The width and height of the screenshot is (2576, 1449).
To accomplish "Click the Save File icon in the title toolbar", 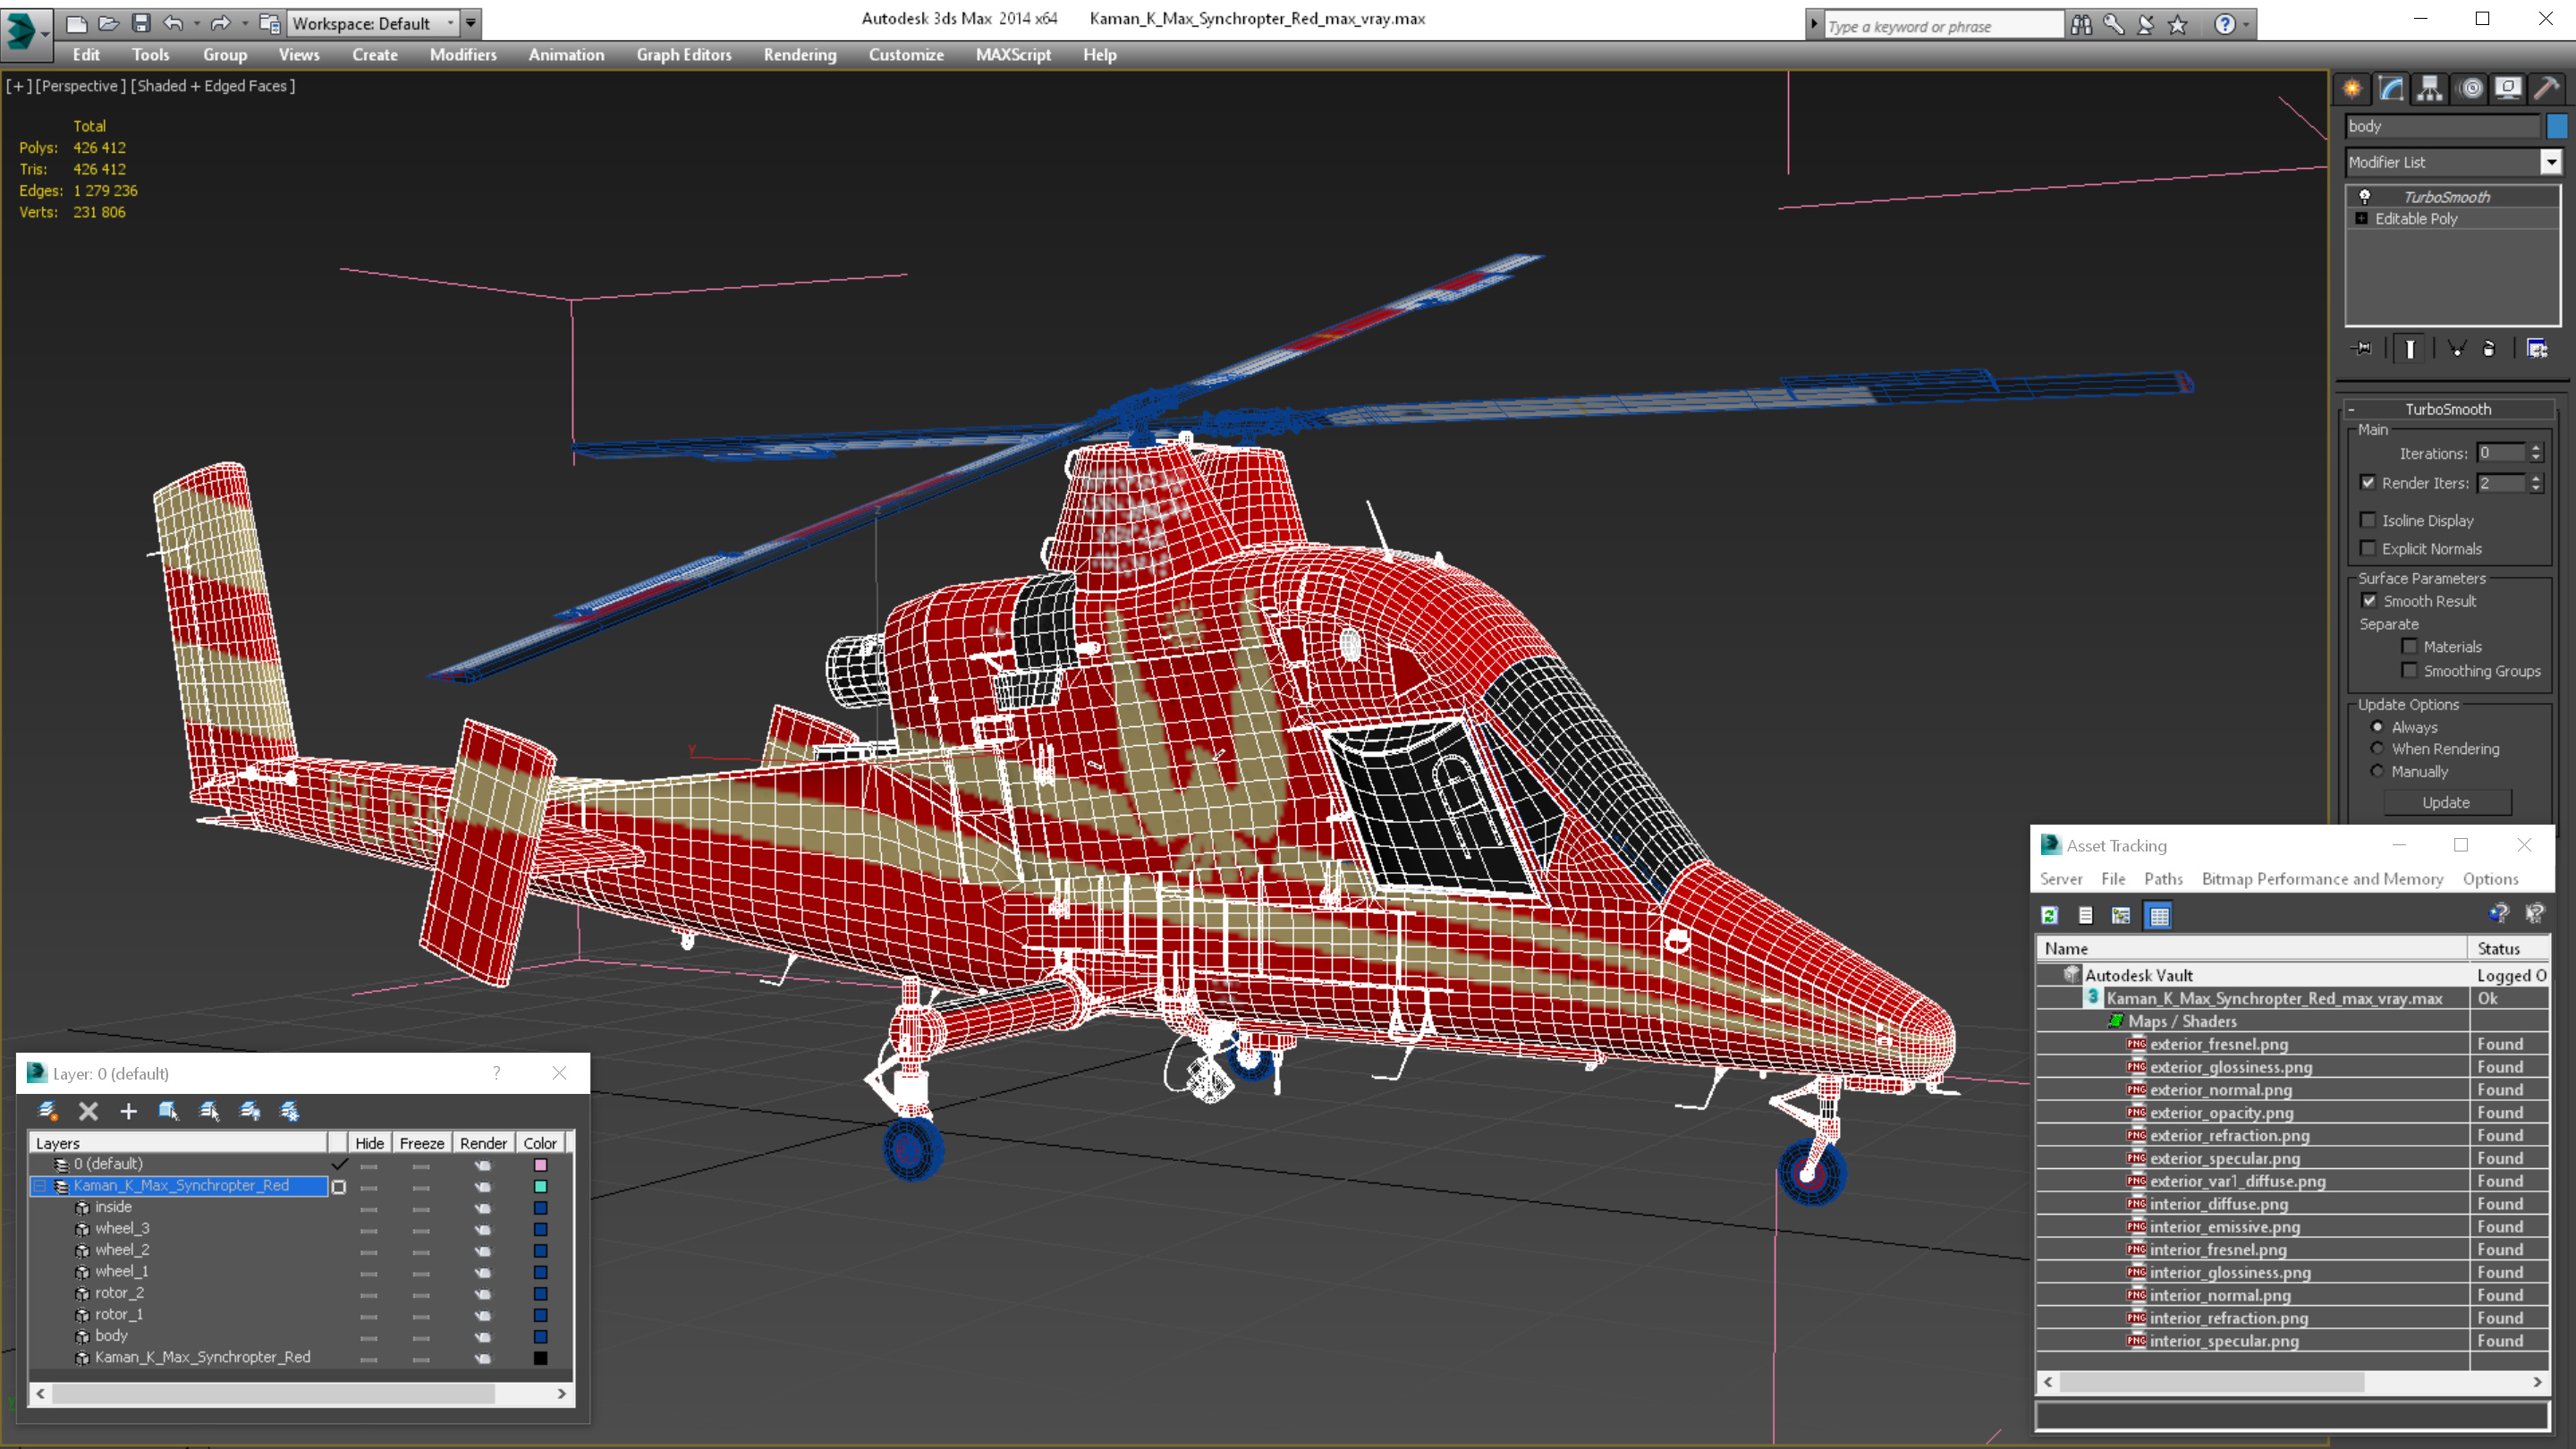I will click(141, 22).
